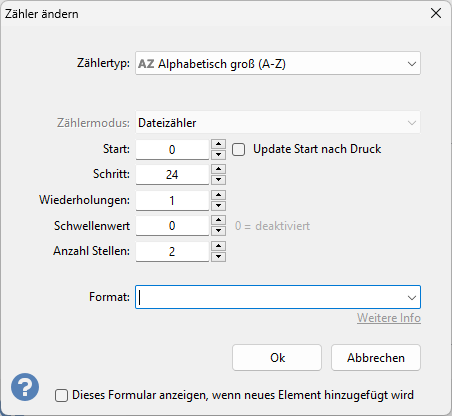
Task: Open the Format dropdown arrow
Action: 412,297
